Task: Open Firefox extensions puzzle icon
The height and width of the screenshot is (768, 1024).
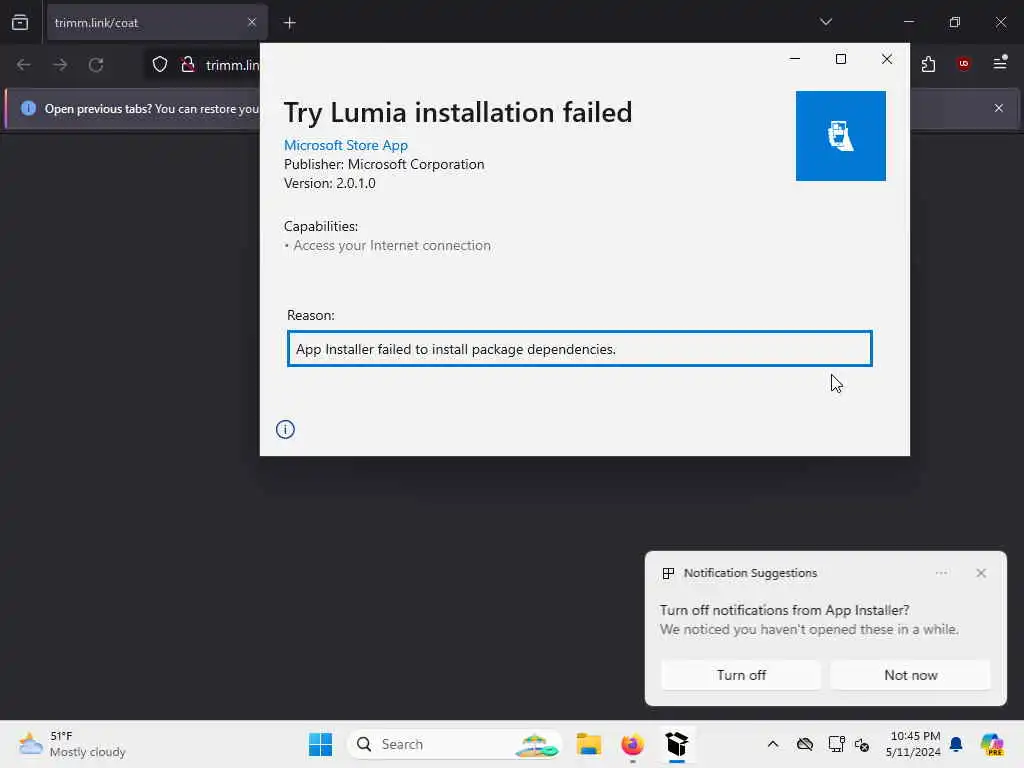Action: 928,64
